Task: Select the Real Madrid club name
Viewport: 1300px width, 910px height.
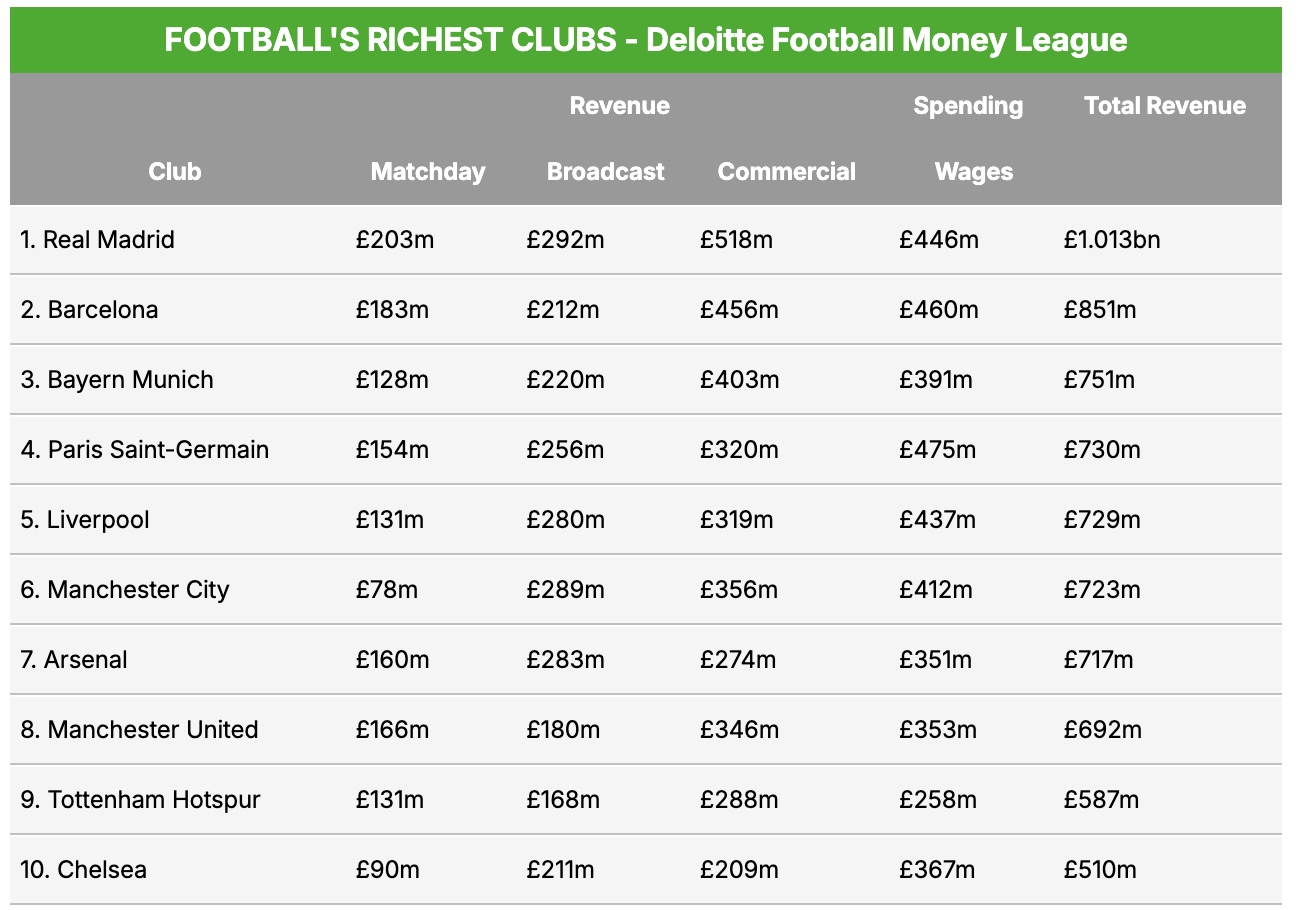Action: [97, 240]
